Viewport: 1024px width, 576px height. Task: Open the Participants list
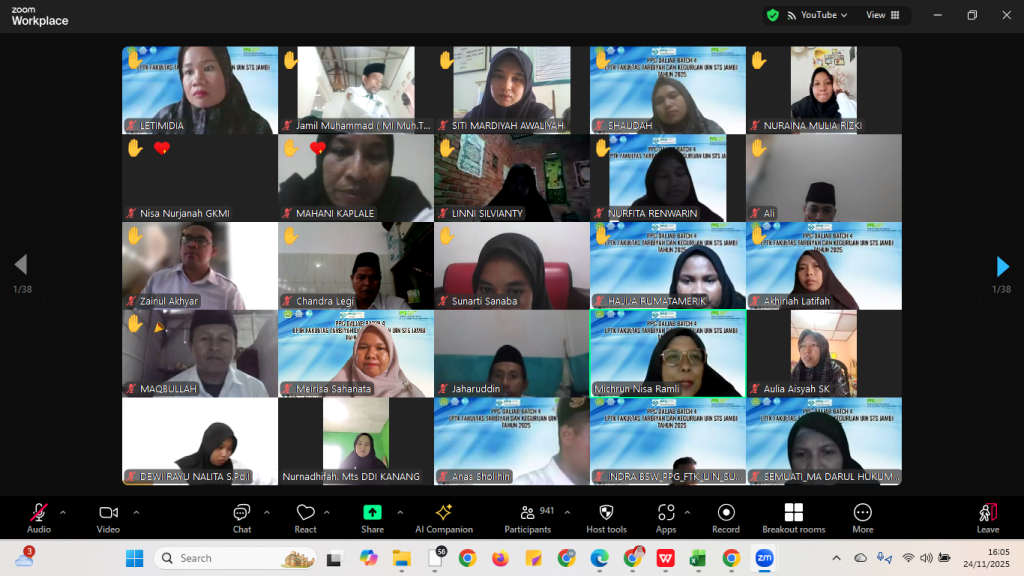pyautogui.click(x=527, y=517)
